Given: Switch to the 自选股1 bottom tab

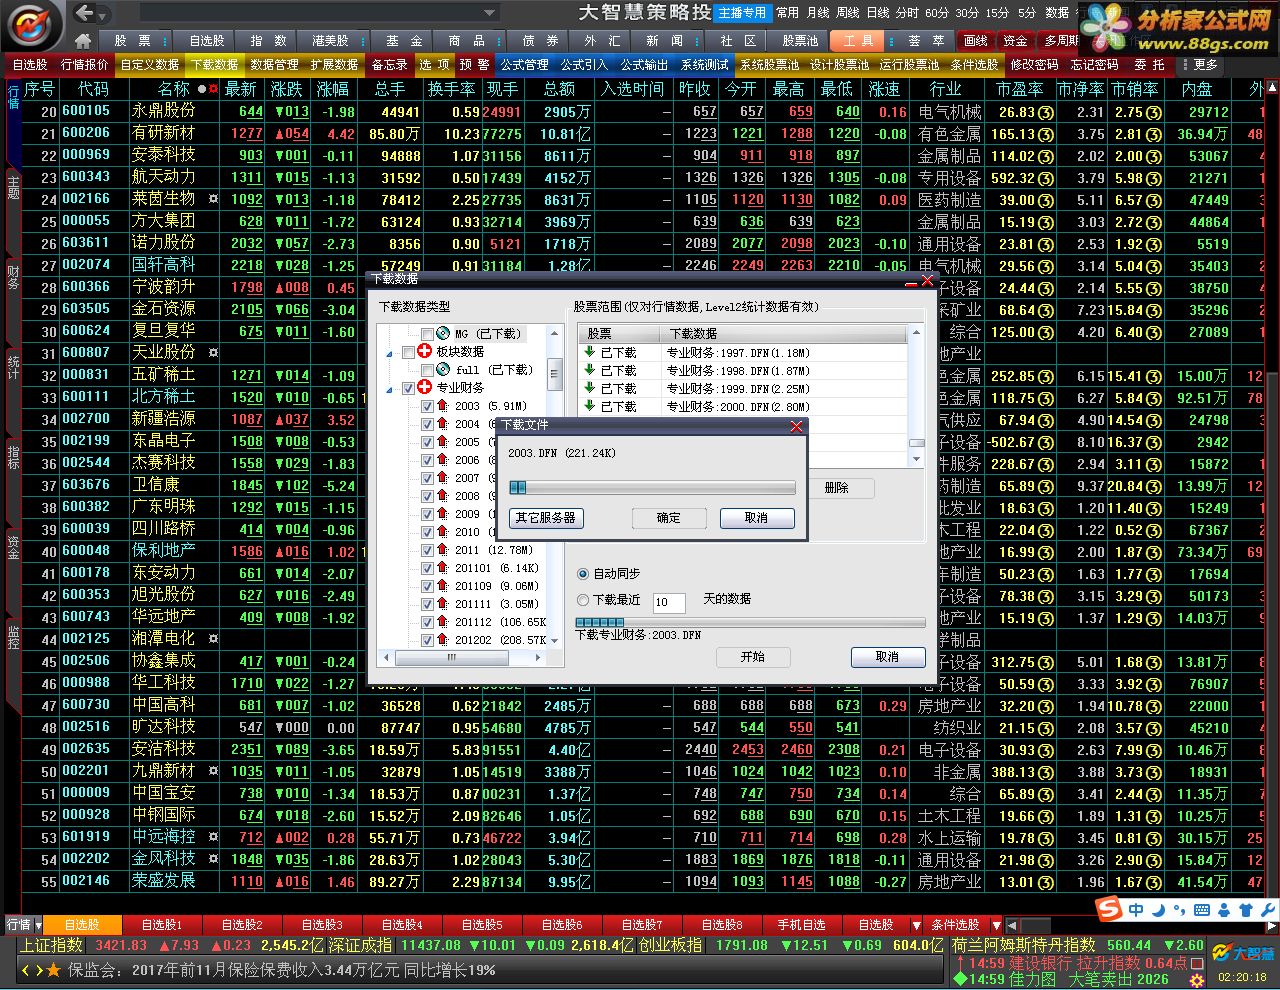Looking at the screenshot, I should pos(161,925).
